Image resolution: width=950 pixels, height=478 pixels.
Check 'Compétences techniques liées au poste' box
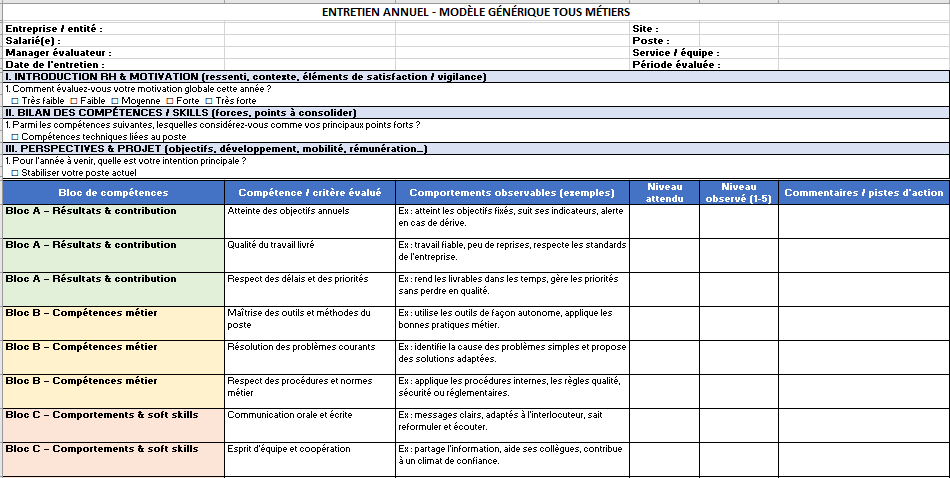click(x=15, y=137)
